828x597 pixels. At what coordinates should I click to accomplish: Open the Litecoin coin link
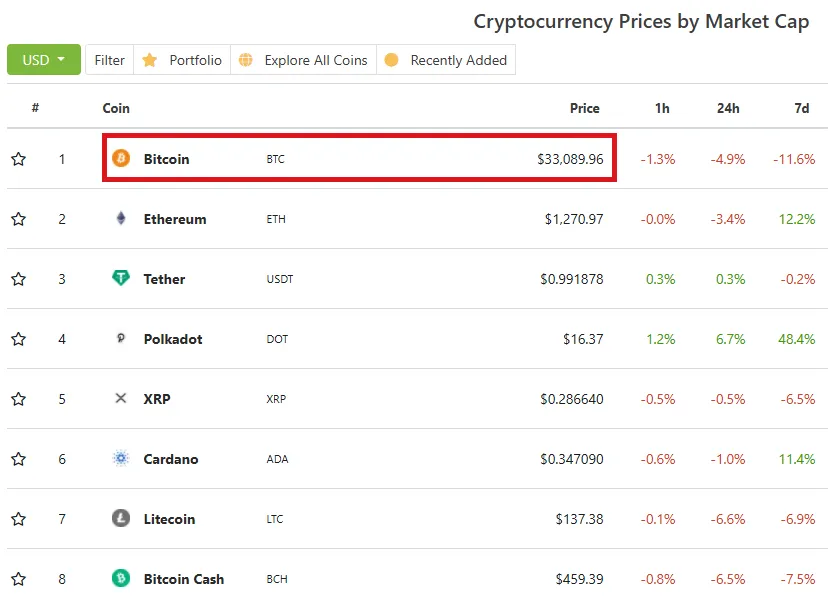pyautogui.click(x=169, y=519)
